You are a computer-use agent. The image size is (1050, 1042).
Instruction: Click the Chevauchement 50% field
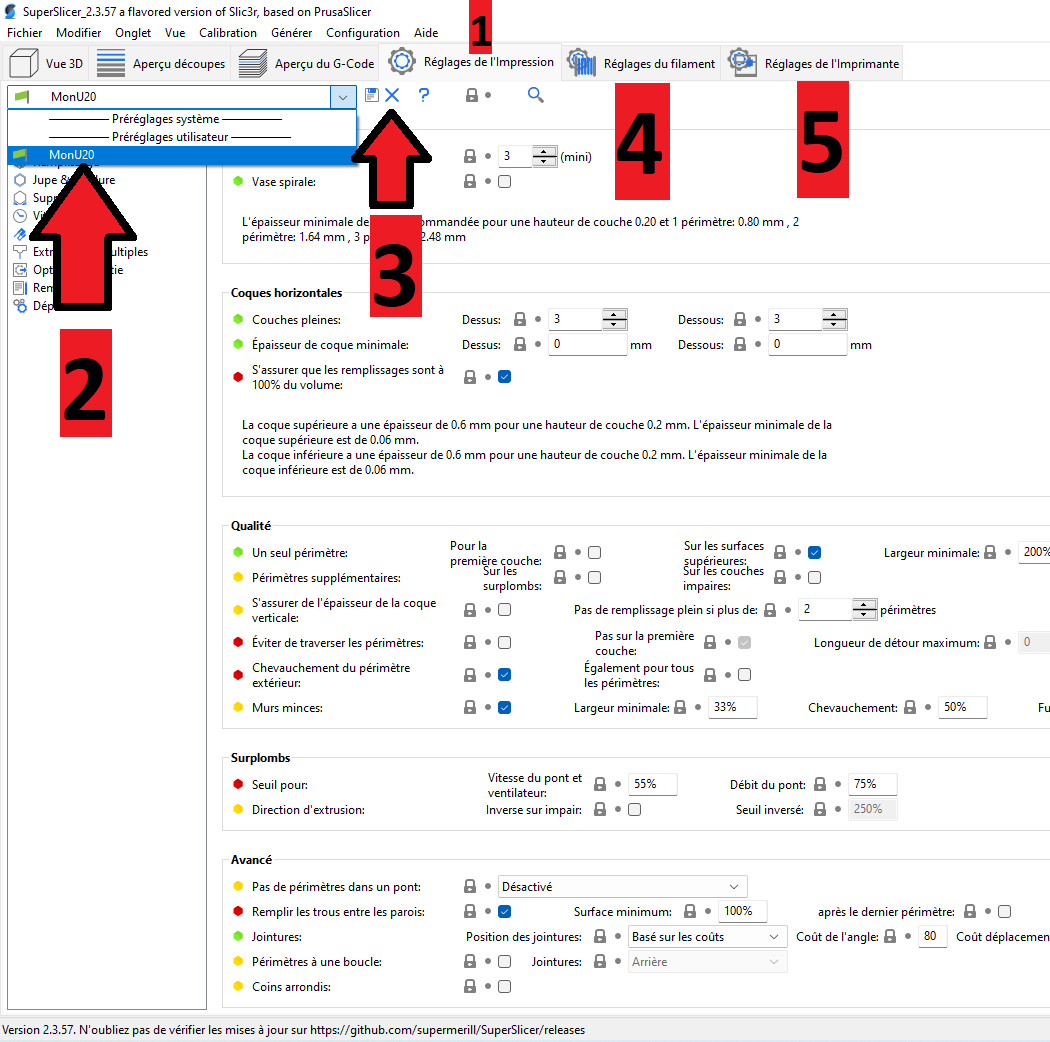point(962,707)
